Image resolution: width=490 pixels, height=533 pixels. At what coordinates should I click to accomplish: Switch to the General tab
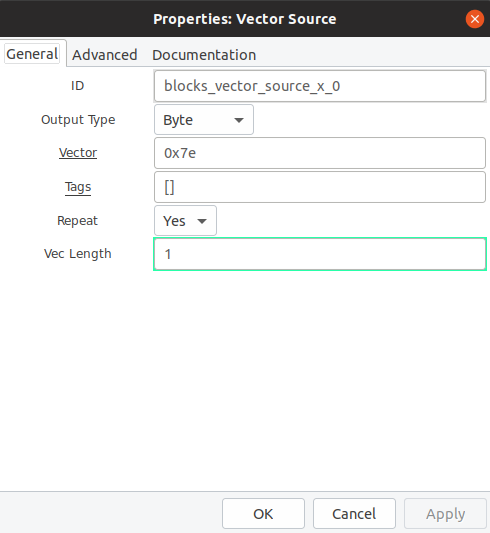pyautogui.click(x=32, y=54)
